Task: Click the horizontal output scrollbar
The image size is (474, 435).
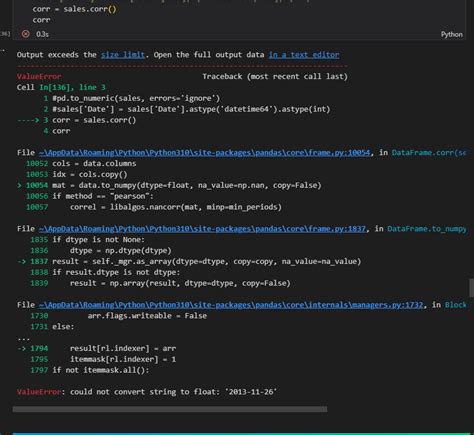Action: (170, 409)
